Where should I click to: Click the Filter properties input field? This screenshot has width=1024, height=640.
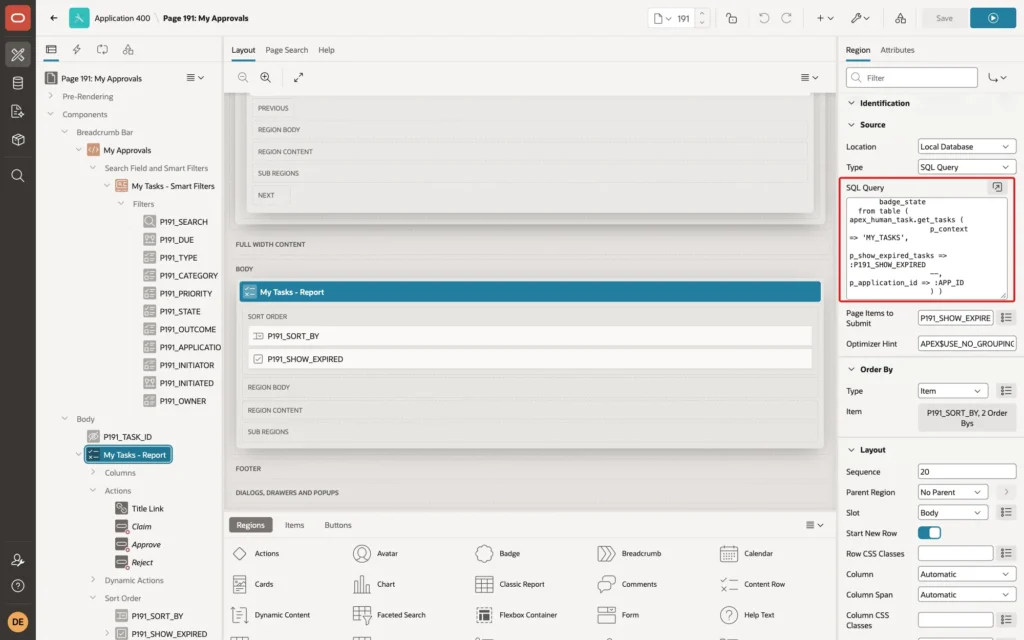click(912, 78)
